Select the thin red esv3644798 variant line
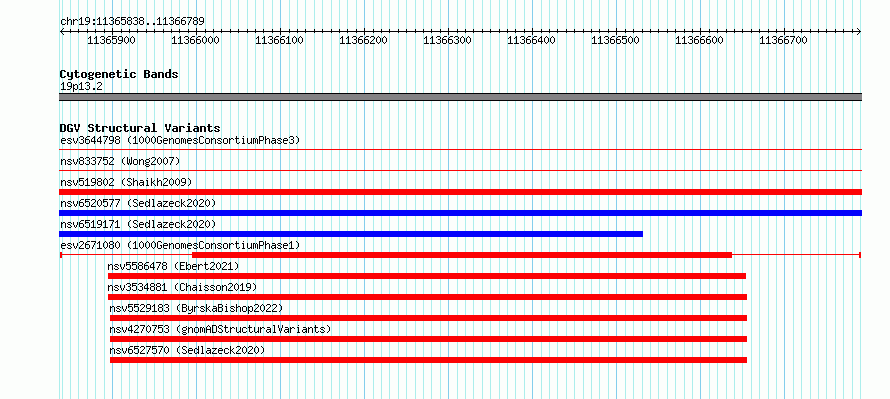 tap(460, 149)
